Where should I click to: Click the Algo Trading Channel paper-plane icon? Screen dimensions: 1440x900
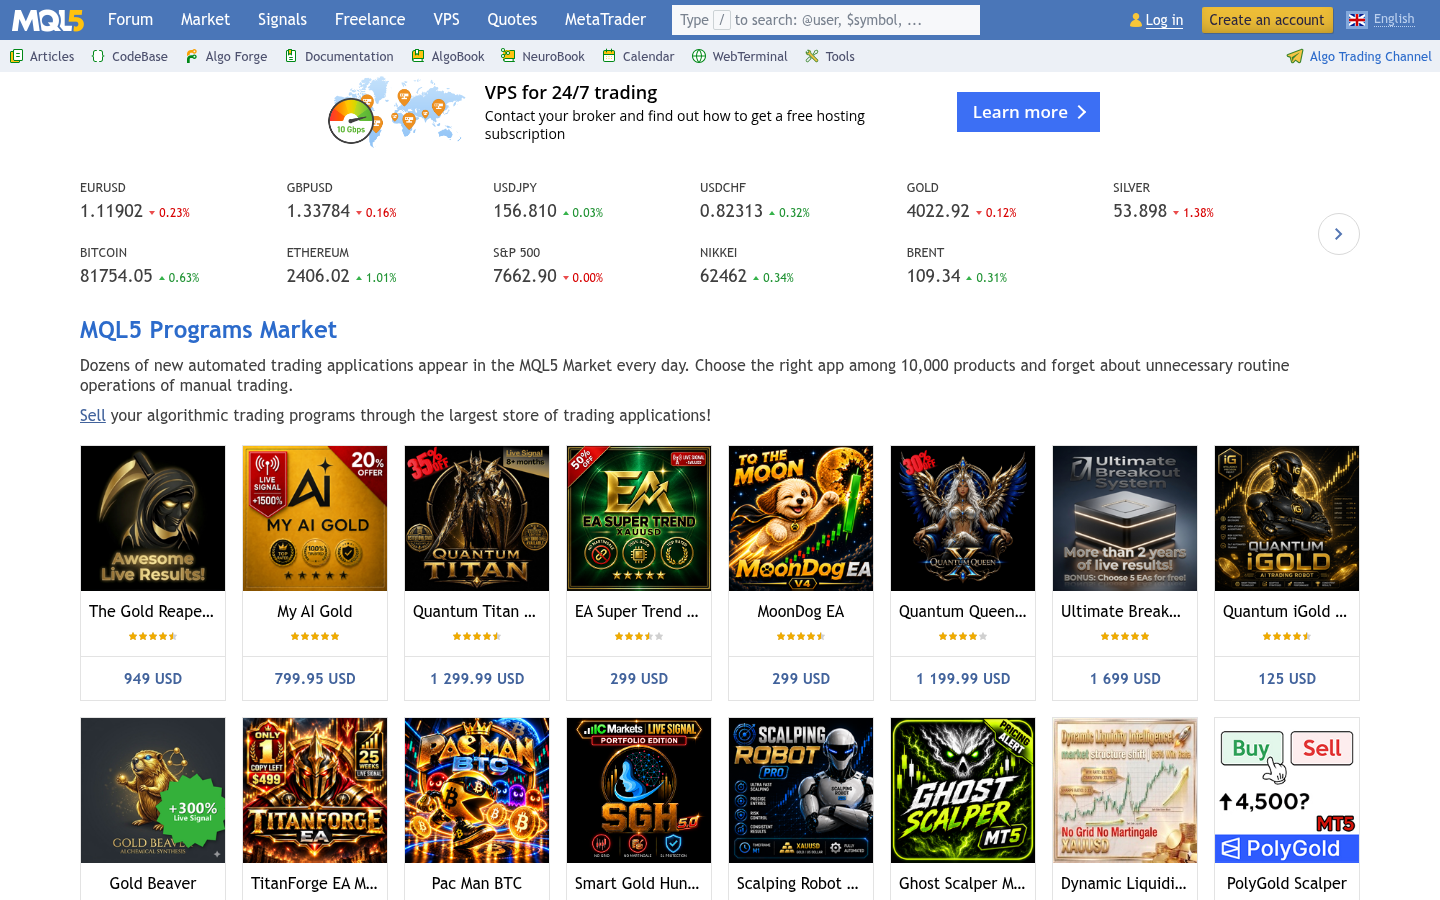coord(1295,56)
